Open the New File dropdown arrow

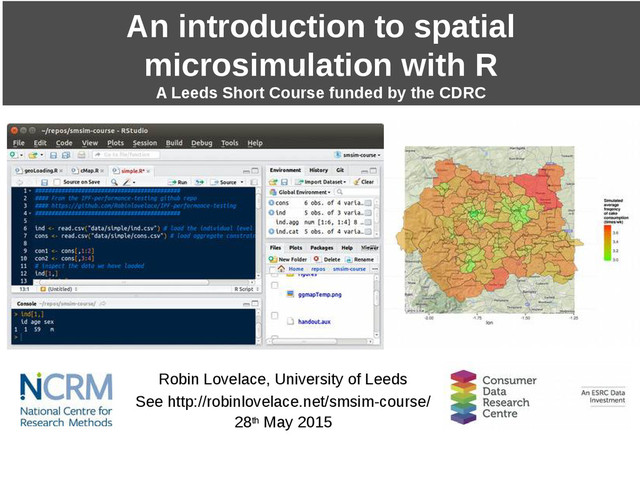21,156
